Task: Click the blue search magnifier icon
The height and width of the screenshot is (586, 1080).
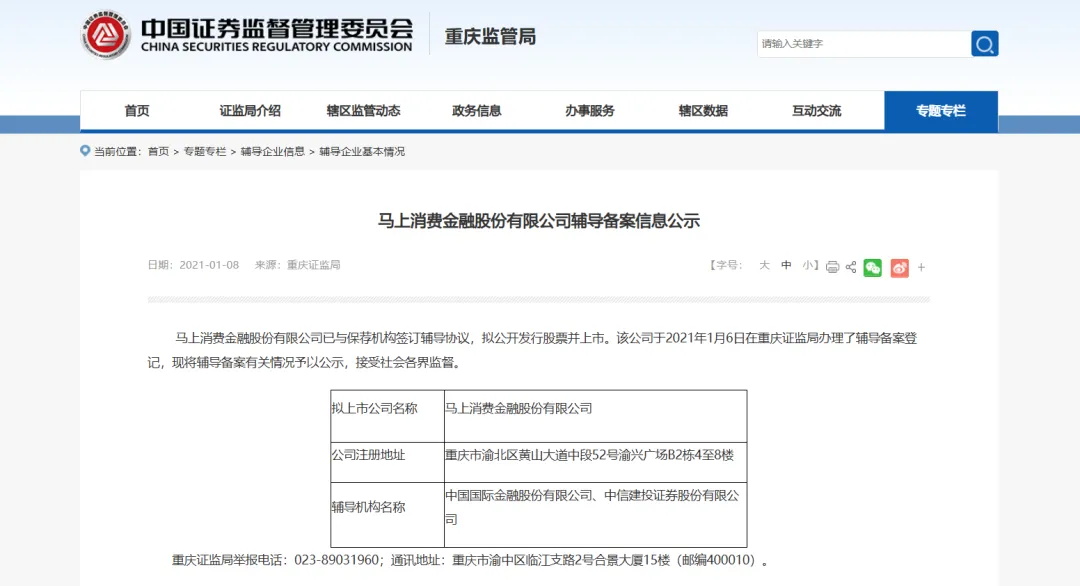Action: pyautogui.click(x=984, y=44)
